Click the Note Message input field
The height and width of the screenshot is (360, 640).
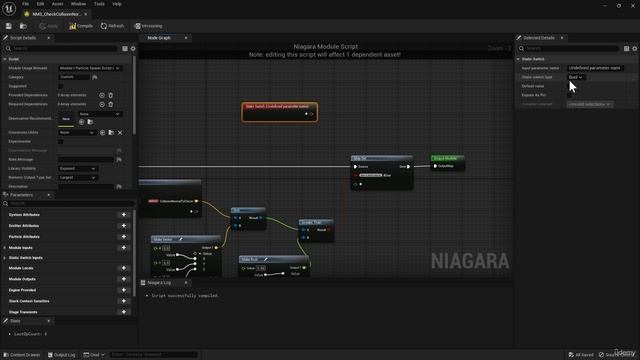point(86,160)
